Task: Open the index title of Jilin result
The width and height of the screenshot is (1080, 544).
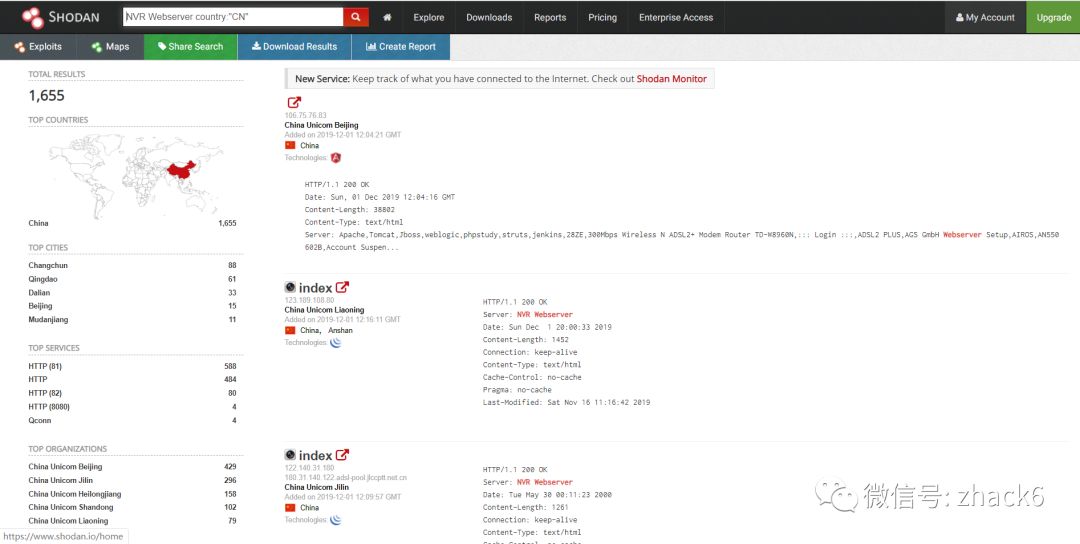Action: (315, 456)
